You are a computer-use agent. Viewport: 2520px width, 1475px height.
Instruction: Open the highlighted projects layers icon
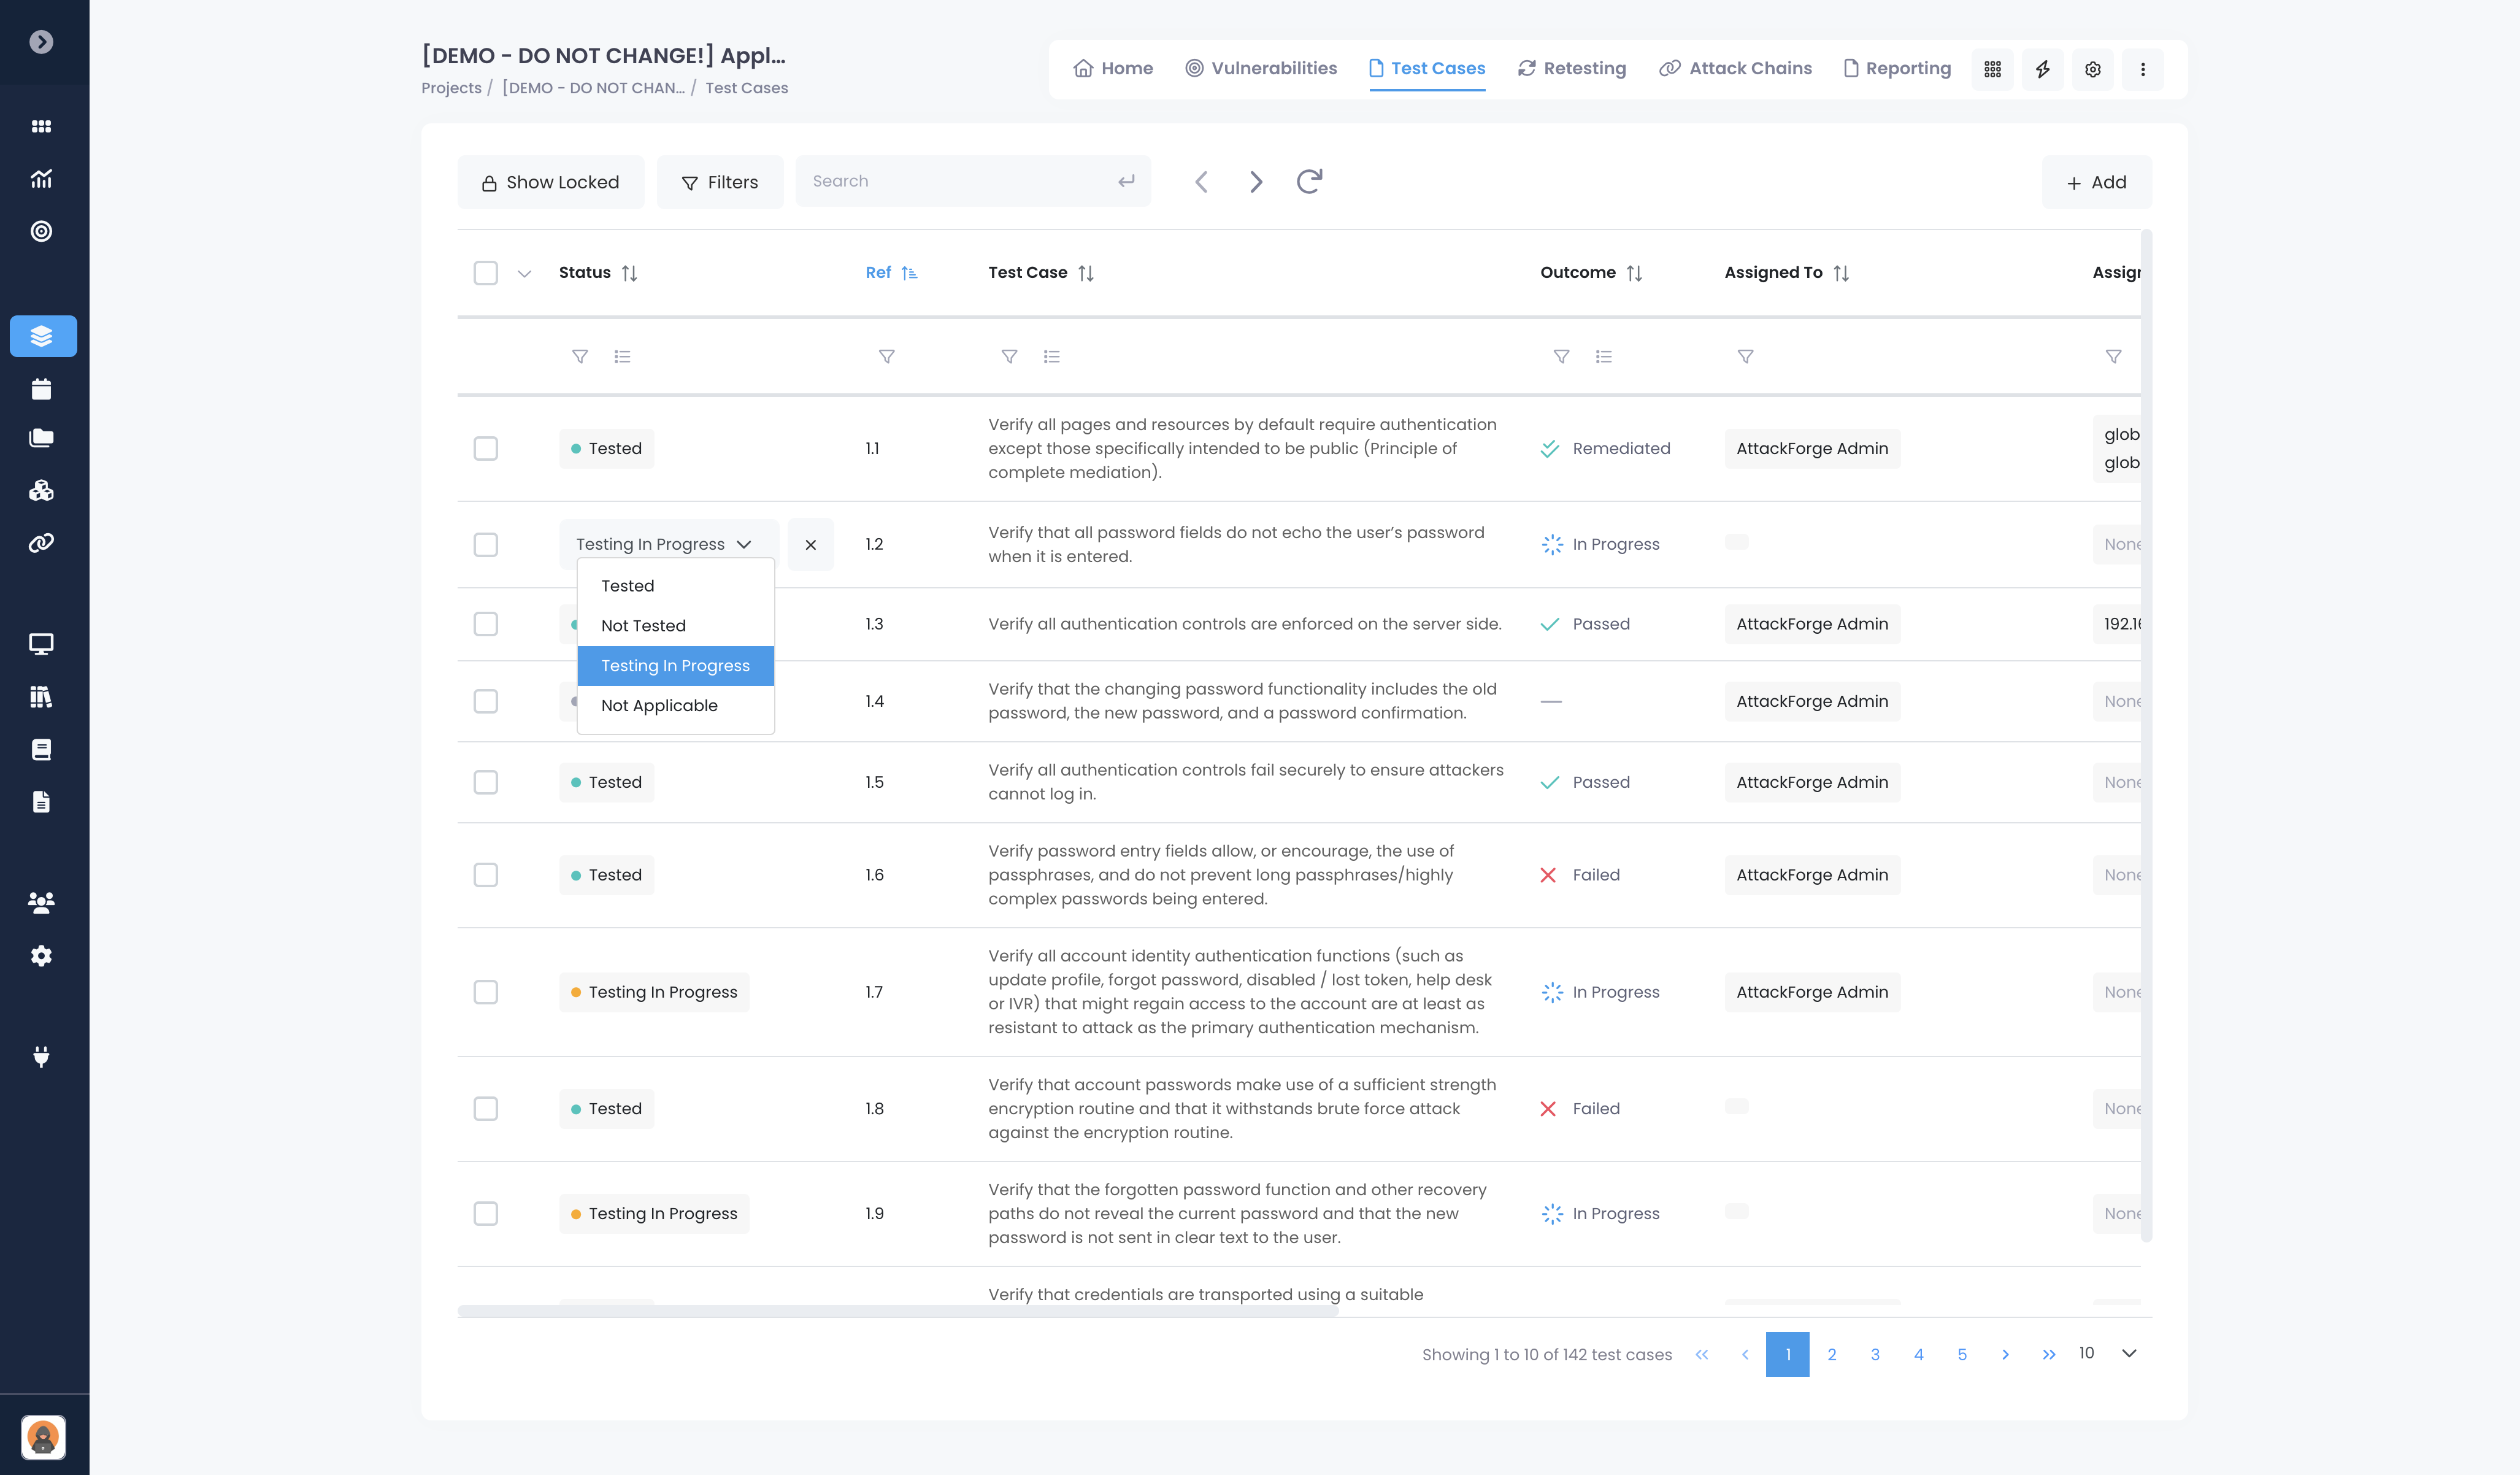tap(43, 336)
